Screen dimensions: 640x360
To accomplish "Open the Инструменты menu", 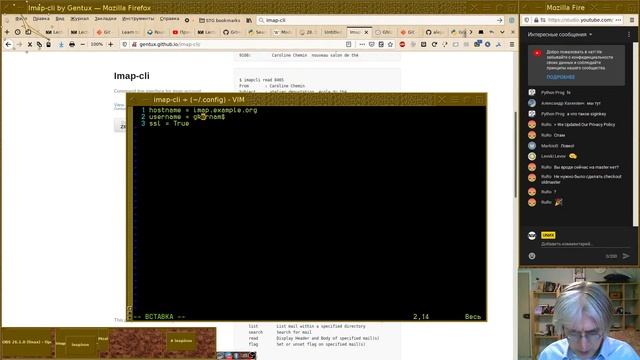I will [x=138, y=19].
